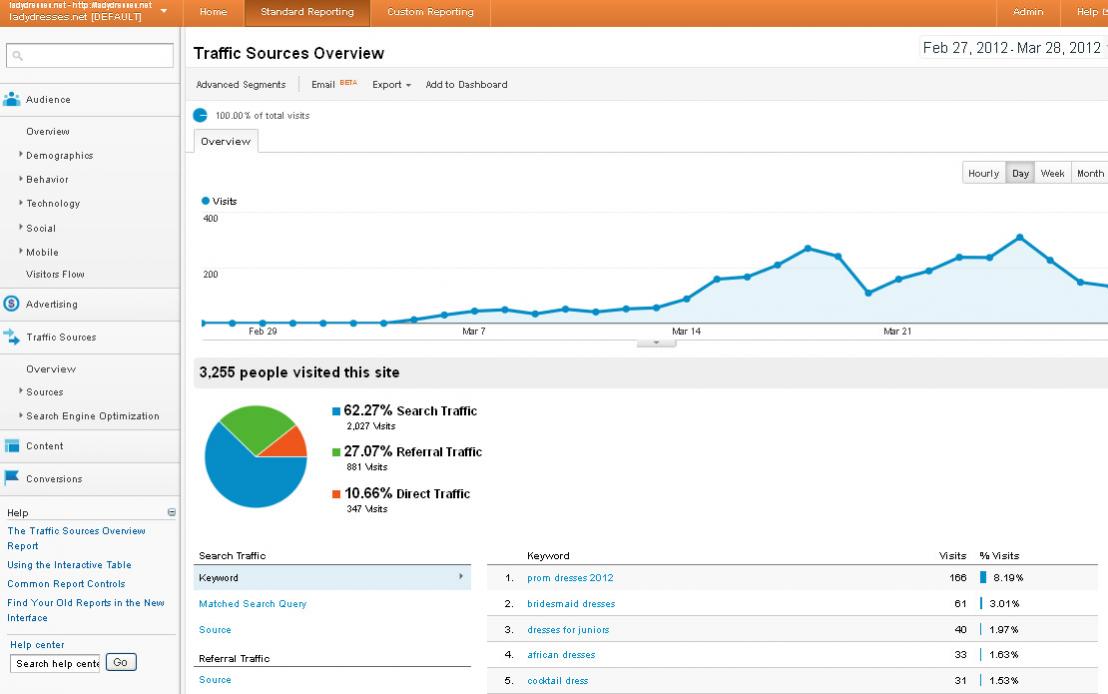The image size is (1108, 694).
Task: Select the Day chart granularity
Action: pos(1020,173)
